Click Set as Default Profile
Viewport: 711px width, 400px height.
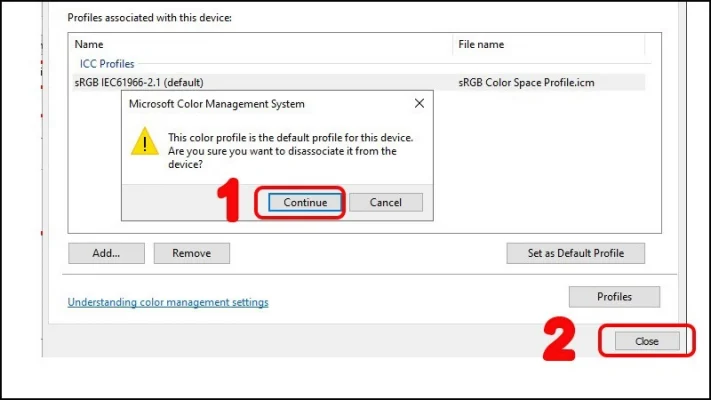click(x=574, y=253)
